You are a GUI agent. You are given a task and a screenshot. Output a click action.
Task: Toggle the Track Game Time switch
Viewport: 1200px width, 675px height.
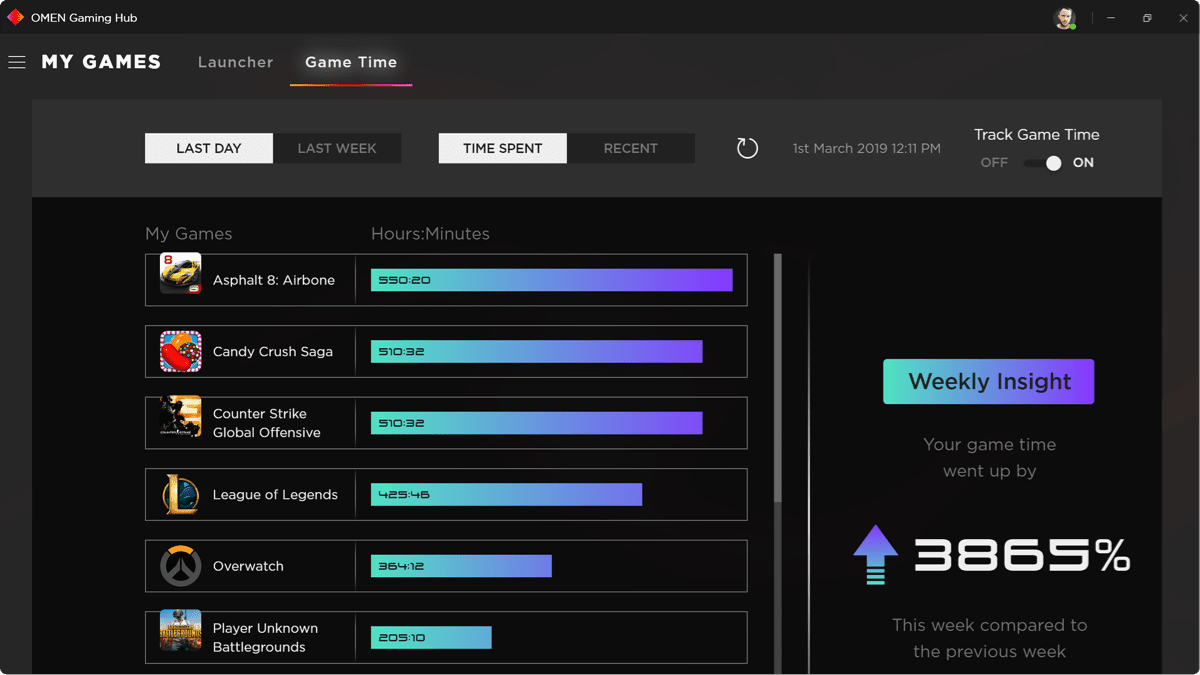[1043, 163]
